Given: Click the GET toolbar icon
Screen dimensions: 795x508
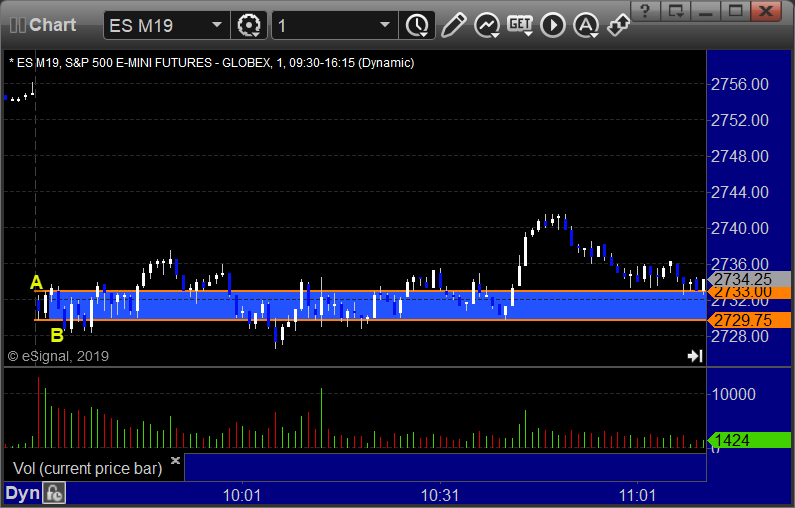Looking at the screenshot, I should (520, 25).
